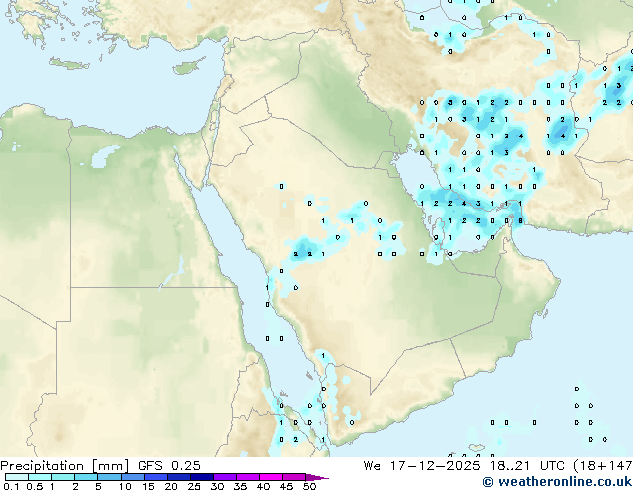Click the '20' legend scale label
634x490 pixels.
pos(171,486)
